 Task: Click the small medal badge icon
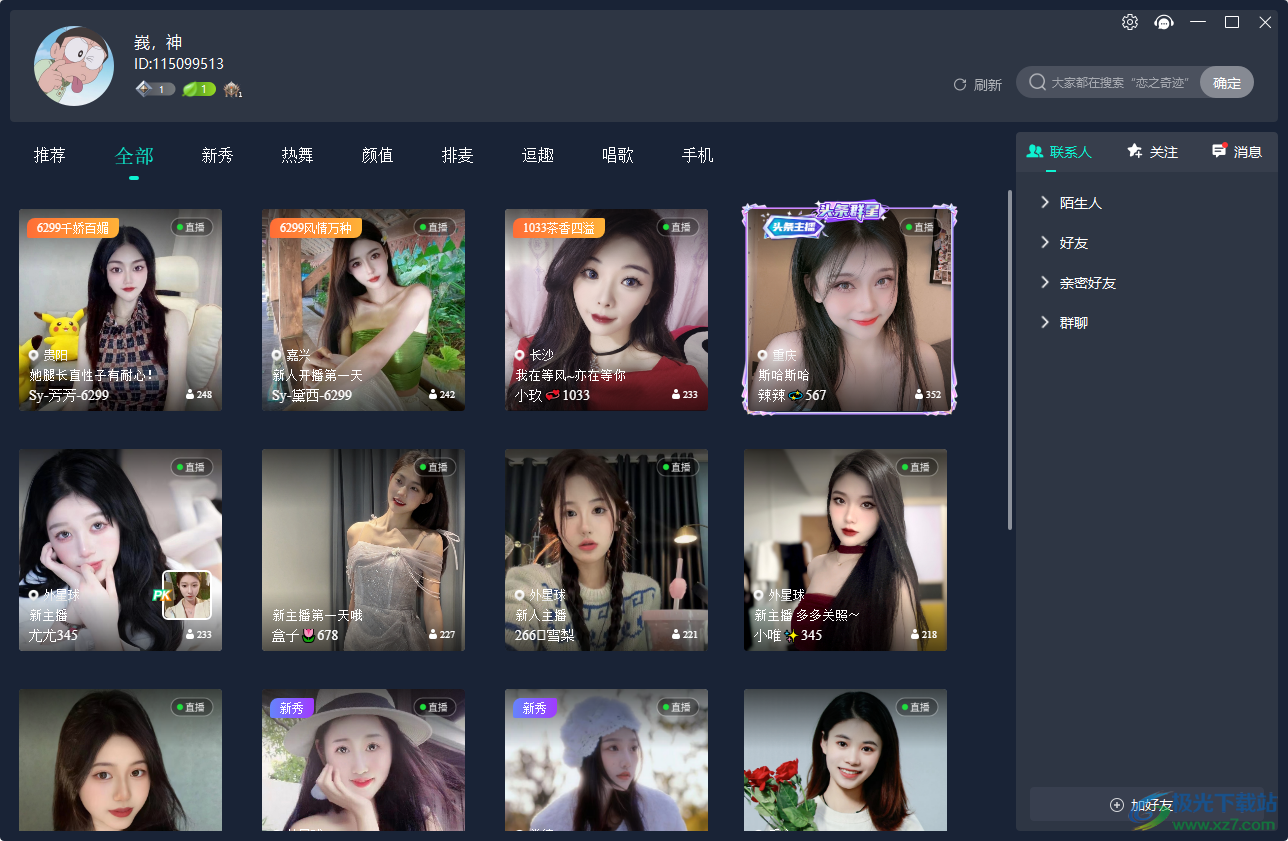pyautogui.click(x=233, y=89)
